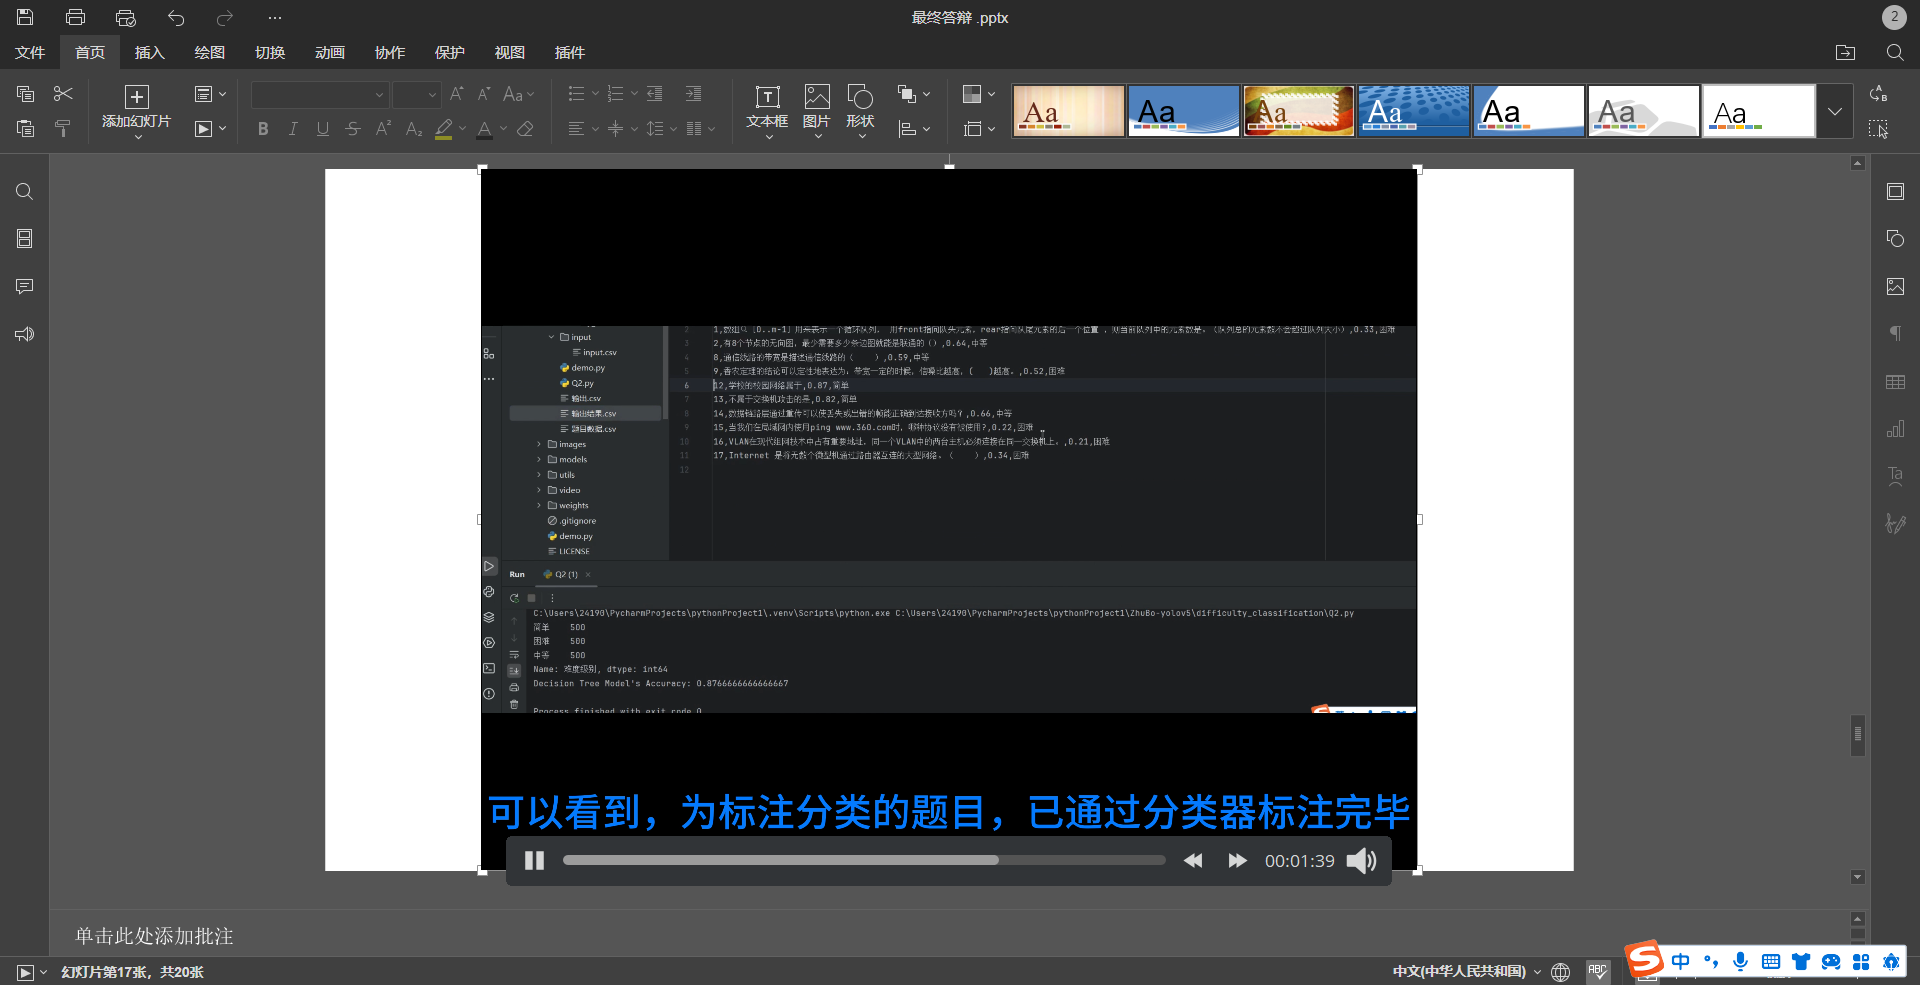Open the language selector 中文(中华人民共和国)
Viewport: 1920px width, 985px height.
click(1466, 971)
